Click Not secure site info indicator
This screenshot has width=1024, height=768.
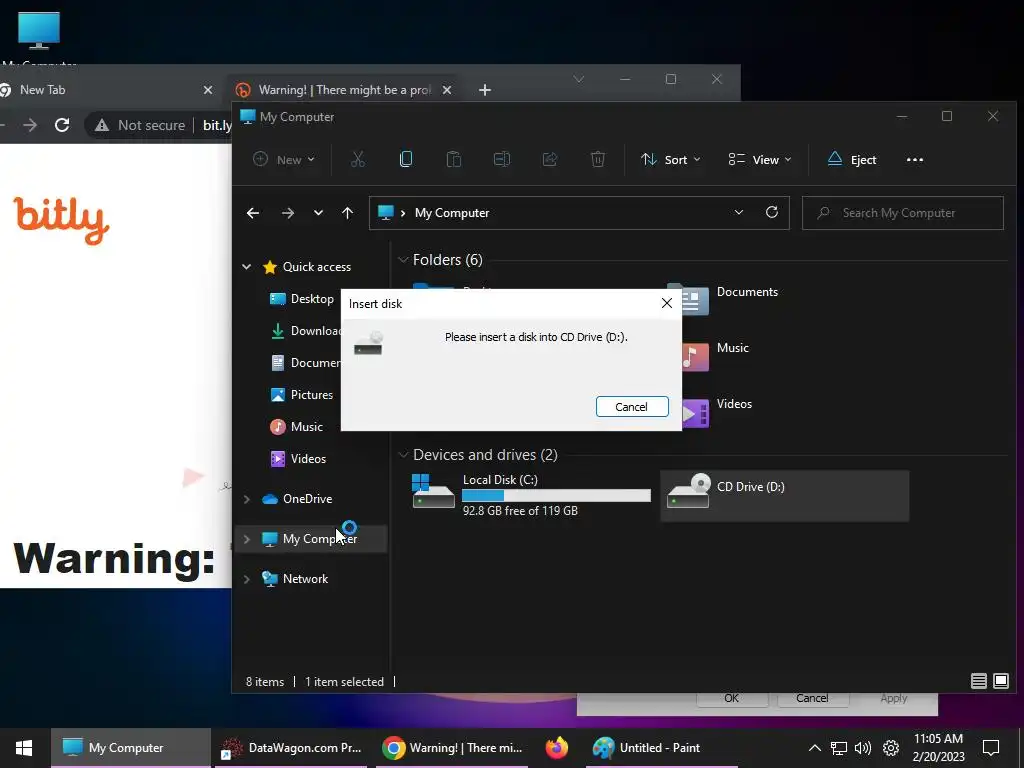click(140, 125)
